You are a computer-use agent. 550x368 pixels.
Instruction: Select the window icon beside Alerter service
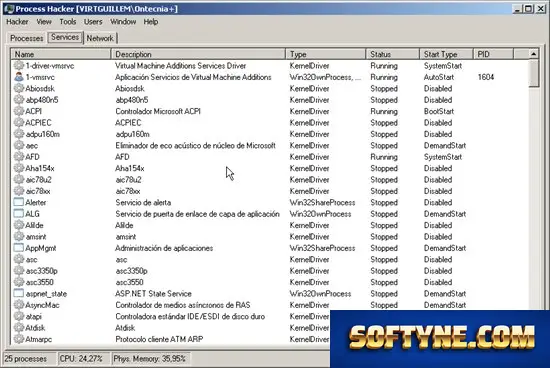[x=19, y=202]
